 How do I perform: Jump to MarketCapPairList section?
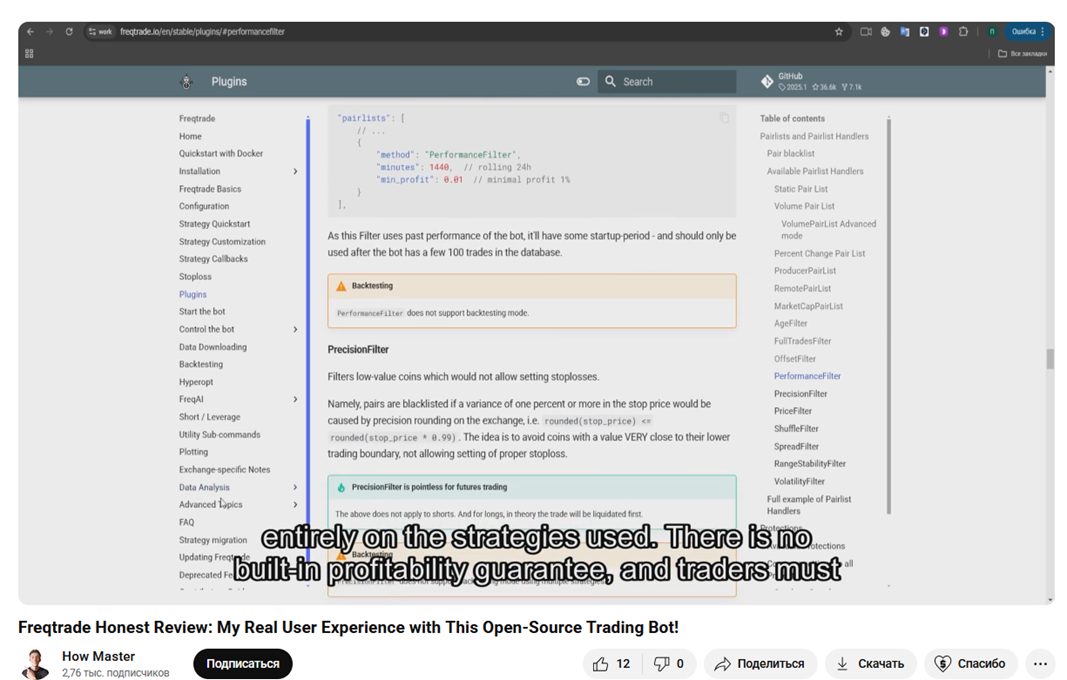coord(808,306)
